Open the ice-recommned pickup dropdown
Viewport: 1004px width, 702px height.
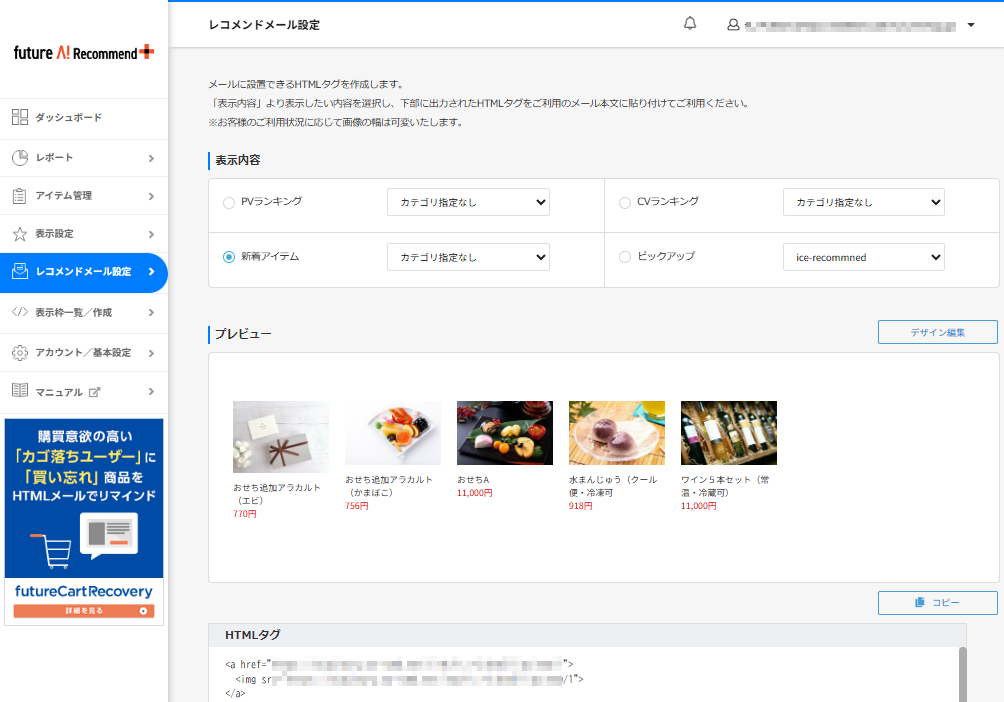[x=863, y=257]
